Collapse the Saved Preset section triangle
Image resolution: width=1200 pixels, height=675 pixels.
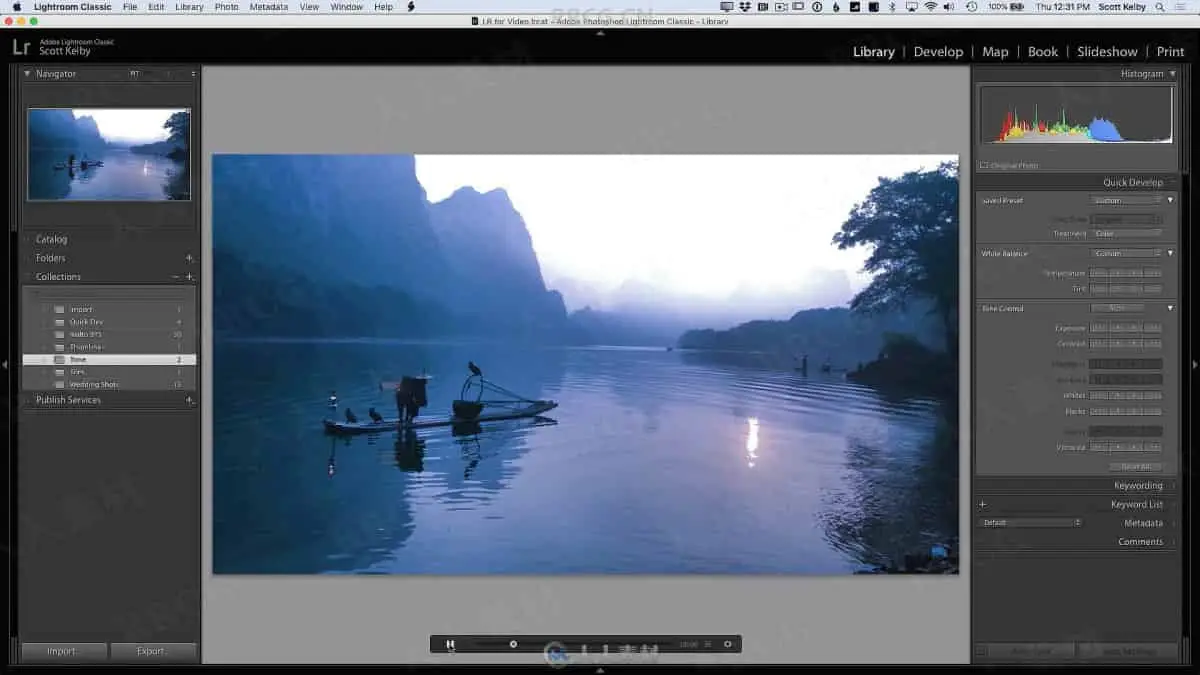point(1170,200)
